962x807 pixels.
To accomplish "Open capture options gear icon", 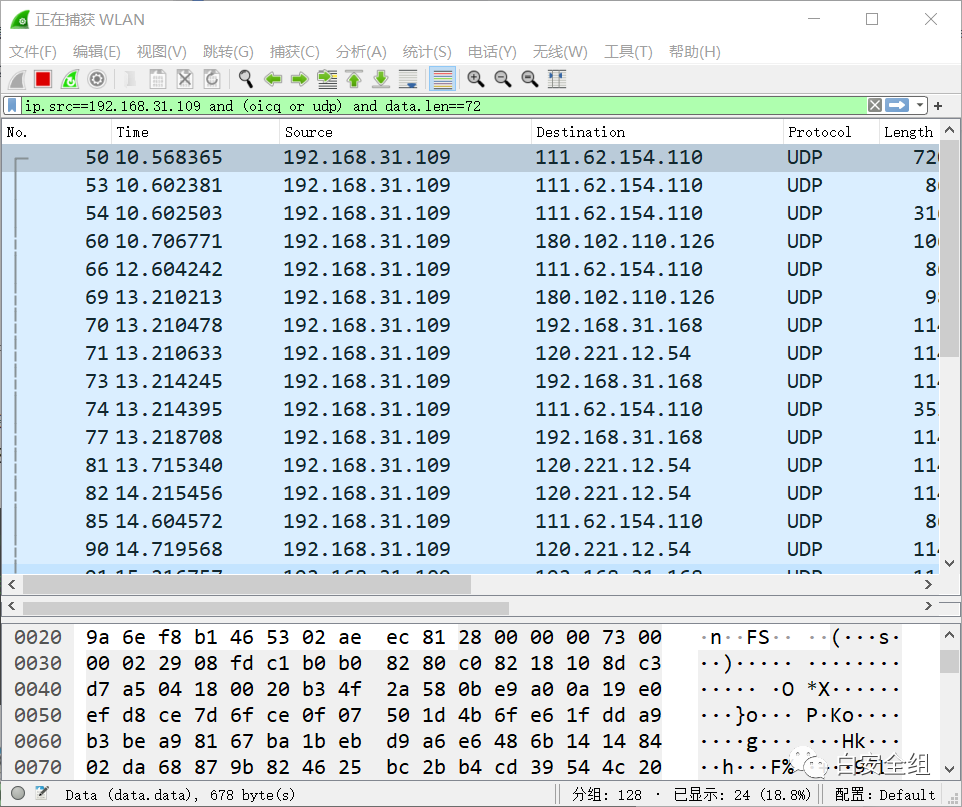I will click(x=97, y=79).
